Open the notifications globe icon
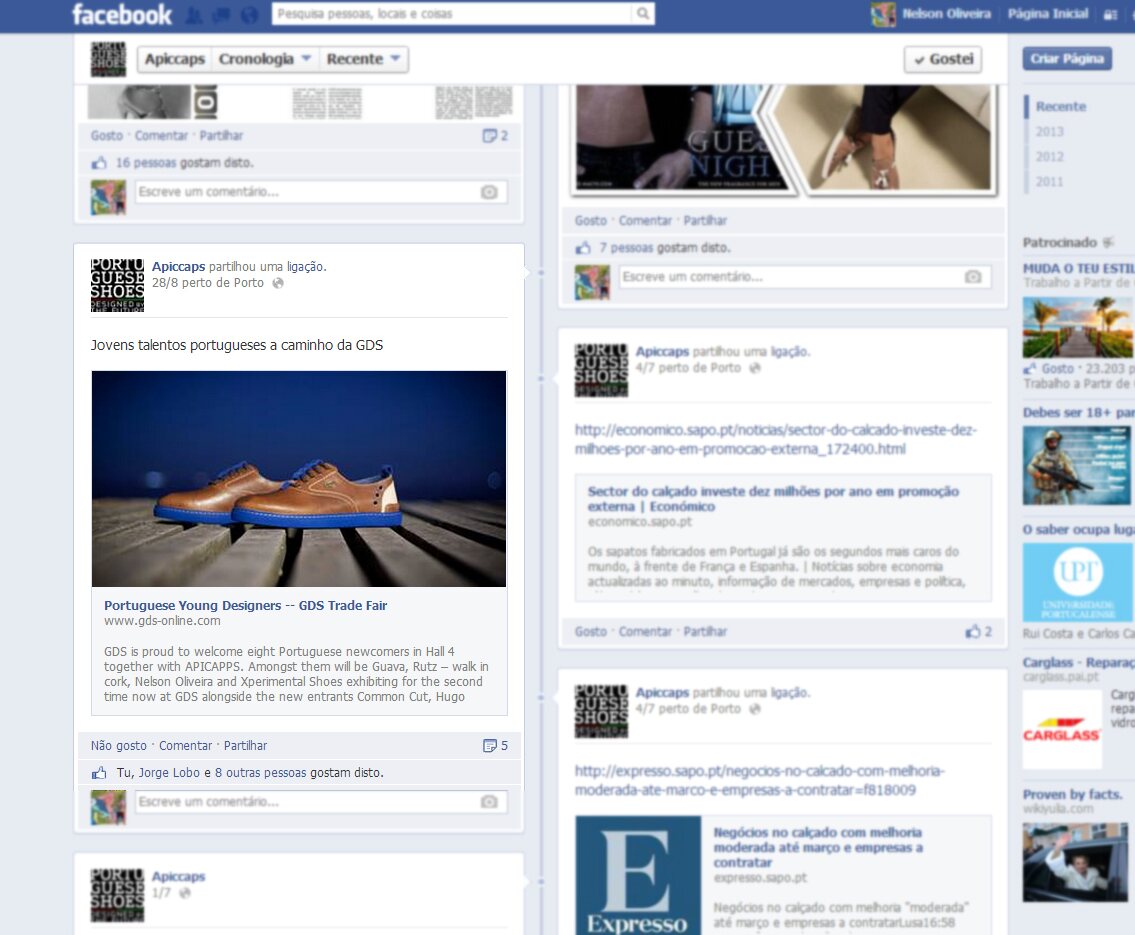1135x935 pixels. click(x=249, y=14)
